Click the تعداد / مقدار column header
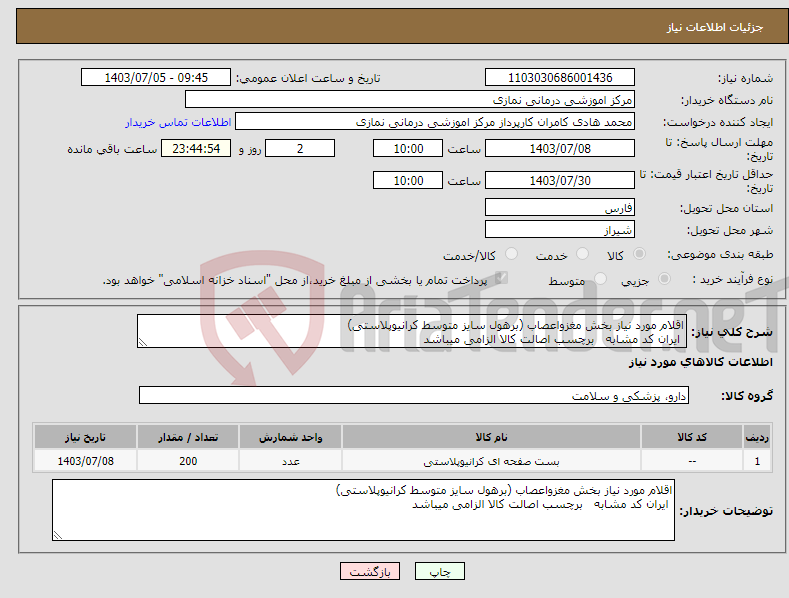Image resolution: width=789 pixels, height=598 pixels. pyautogui.click(x=188, y=437)
